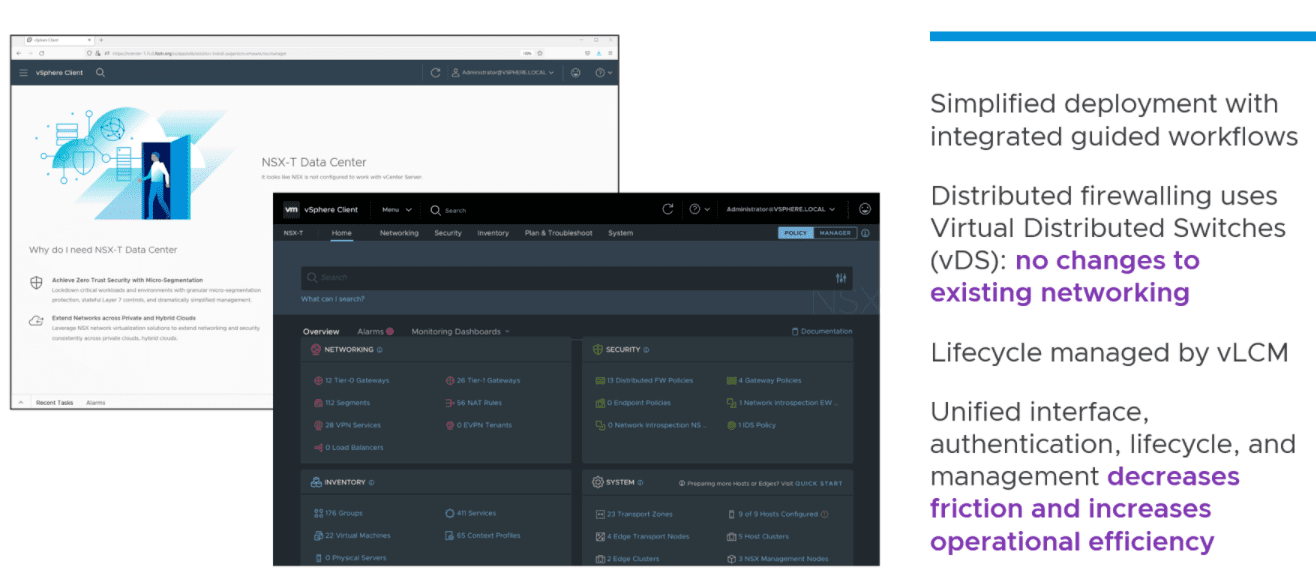The image size is (1316, 571).
Task: Open the Alarms tab with red badge
Action: 375,331
